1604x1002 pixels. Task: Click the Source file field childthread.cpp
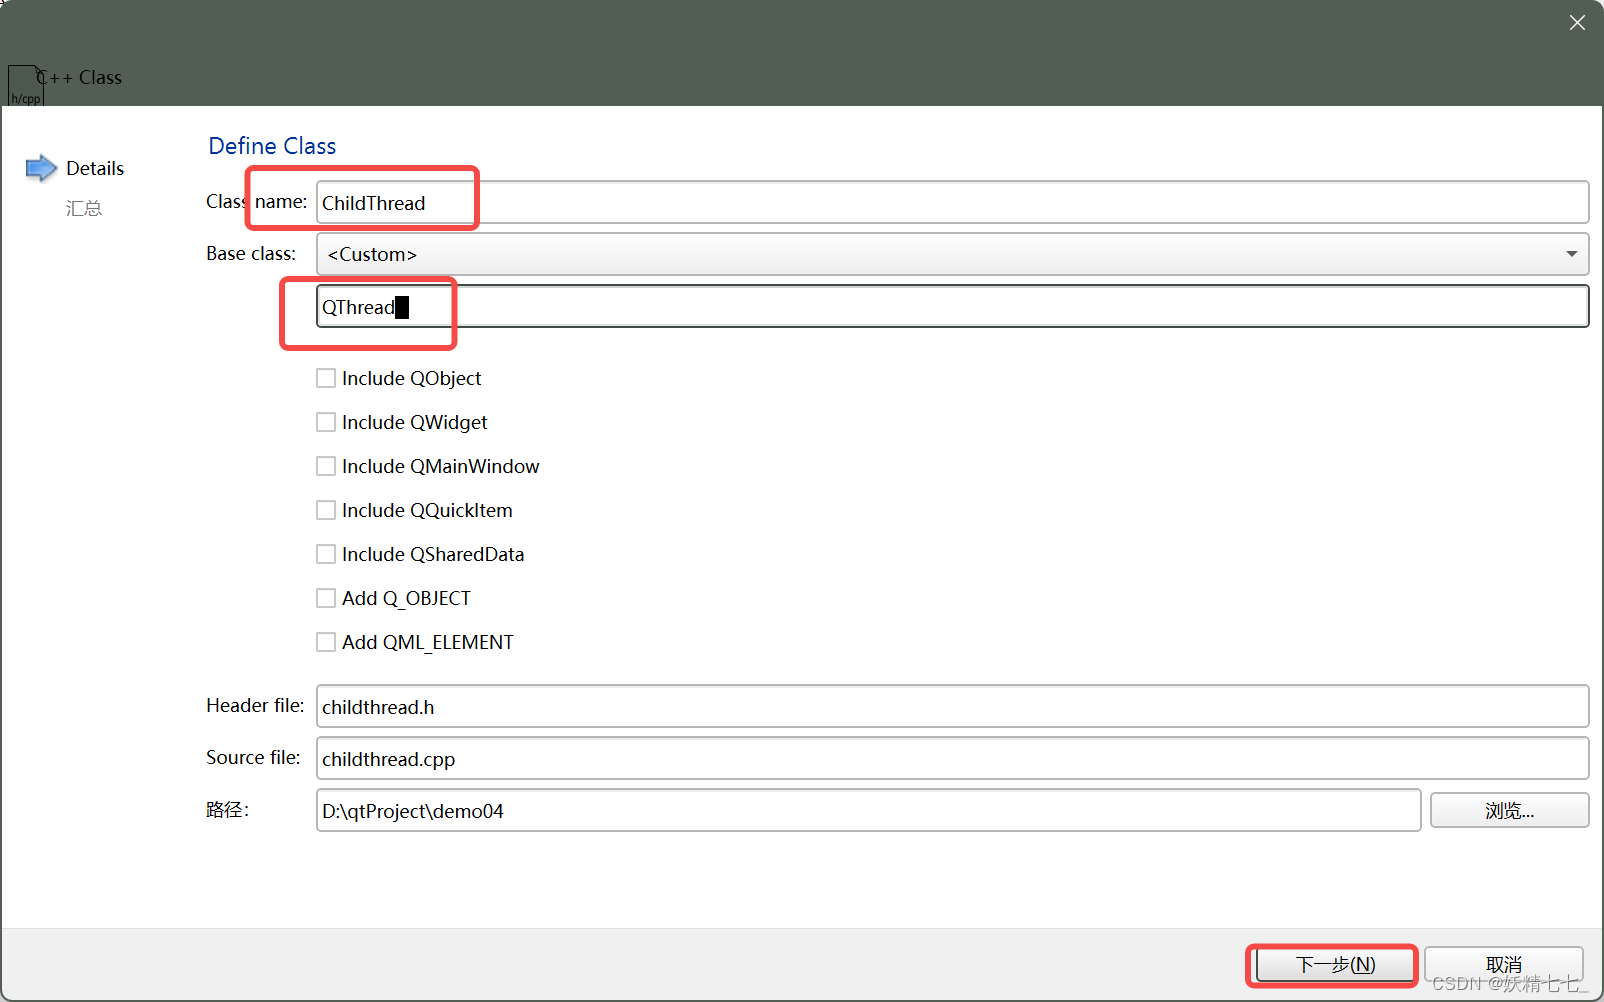952,758
